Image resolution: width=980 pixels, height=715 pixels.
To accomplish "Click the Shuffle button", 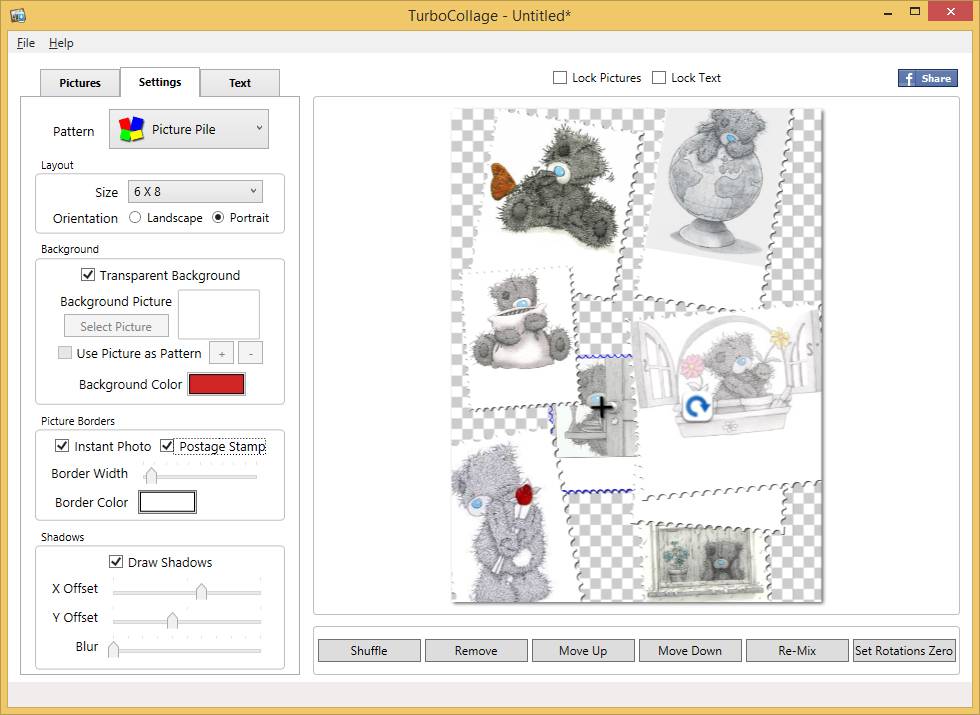I will (369, 651).
